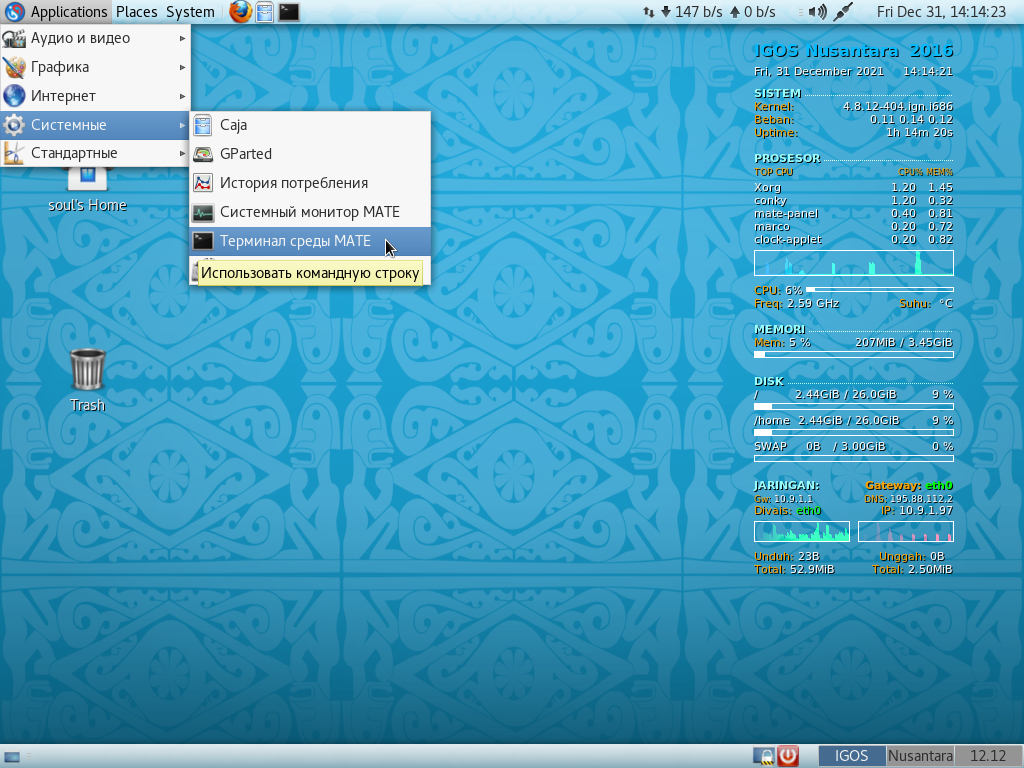The image size is (1024, 768).
Task: Click the Аудио и видео category icon
Action: pyautogui.click(x=14, y=39)
